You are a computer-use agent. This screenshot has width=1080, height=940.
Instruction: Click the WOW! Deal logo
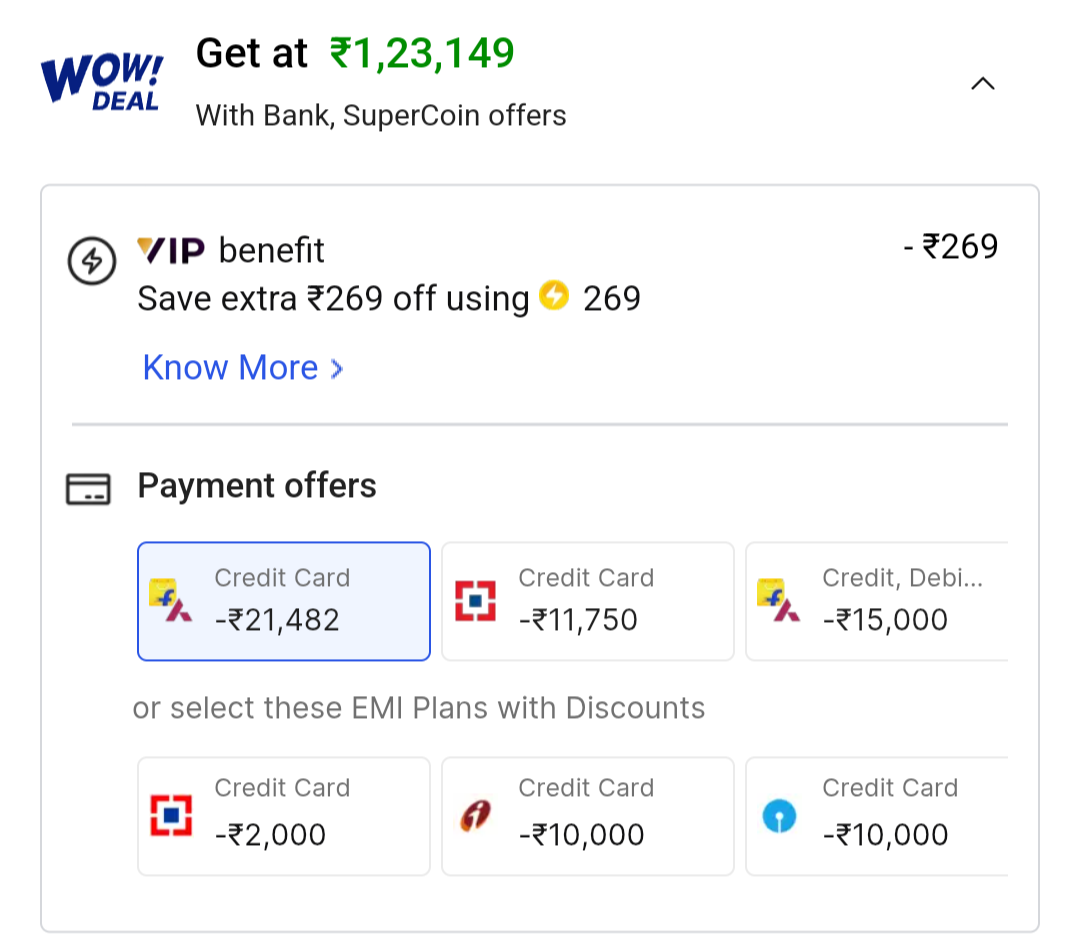pyautogui.click(x=100, y=81)
